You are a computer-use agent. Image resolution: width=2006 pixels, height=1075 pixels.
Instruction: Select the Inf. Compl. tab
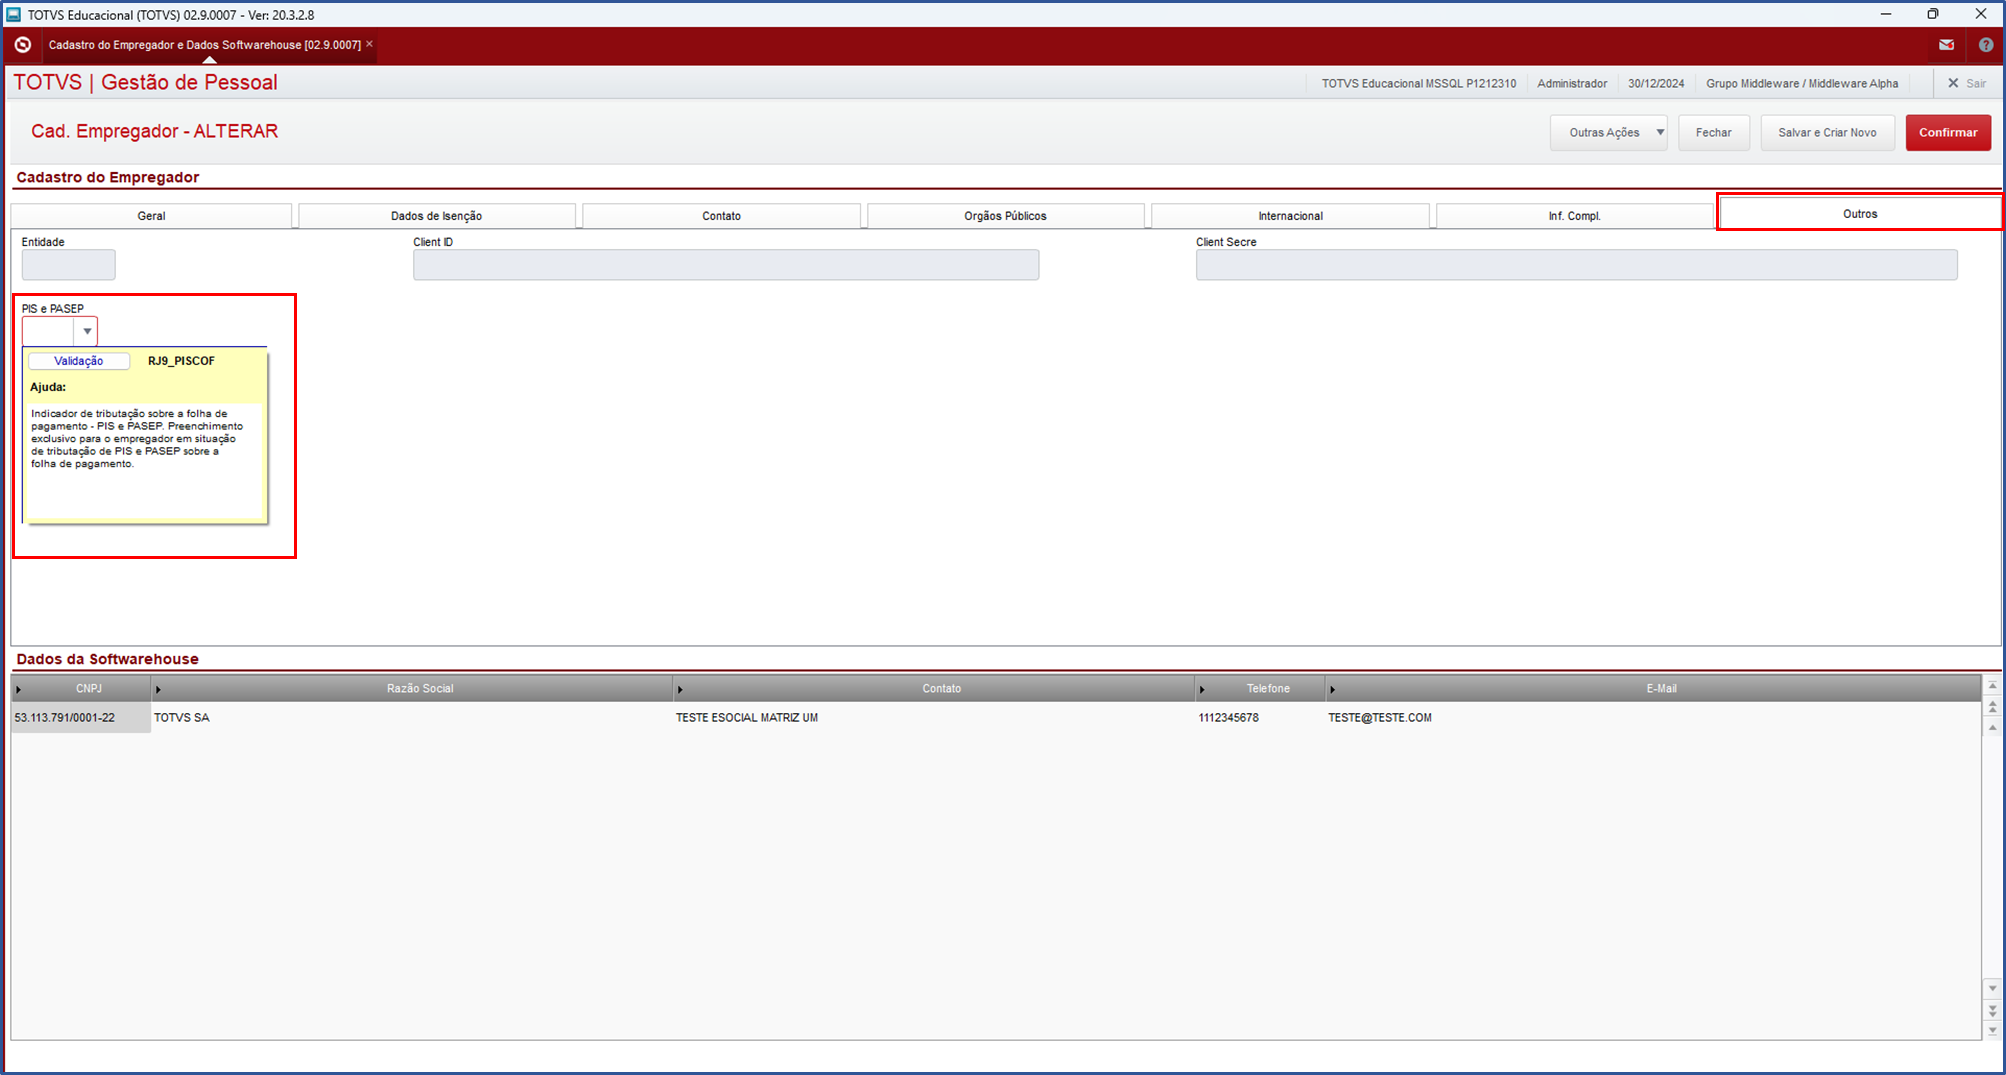[x=1574, y=216]
